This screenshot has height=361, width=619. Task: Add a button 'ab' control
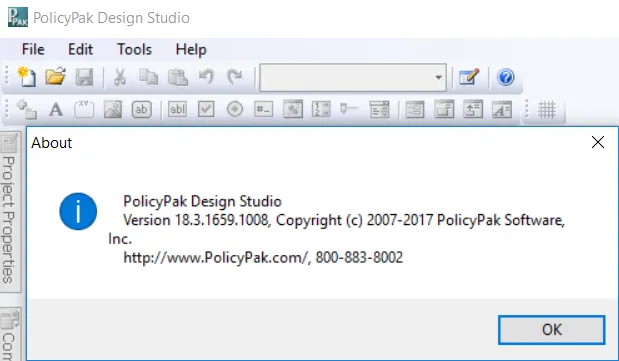[141, 109]
